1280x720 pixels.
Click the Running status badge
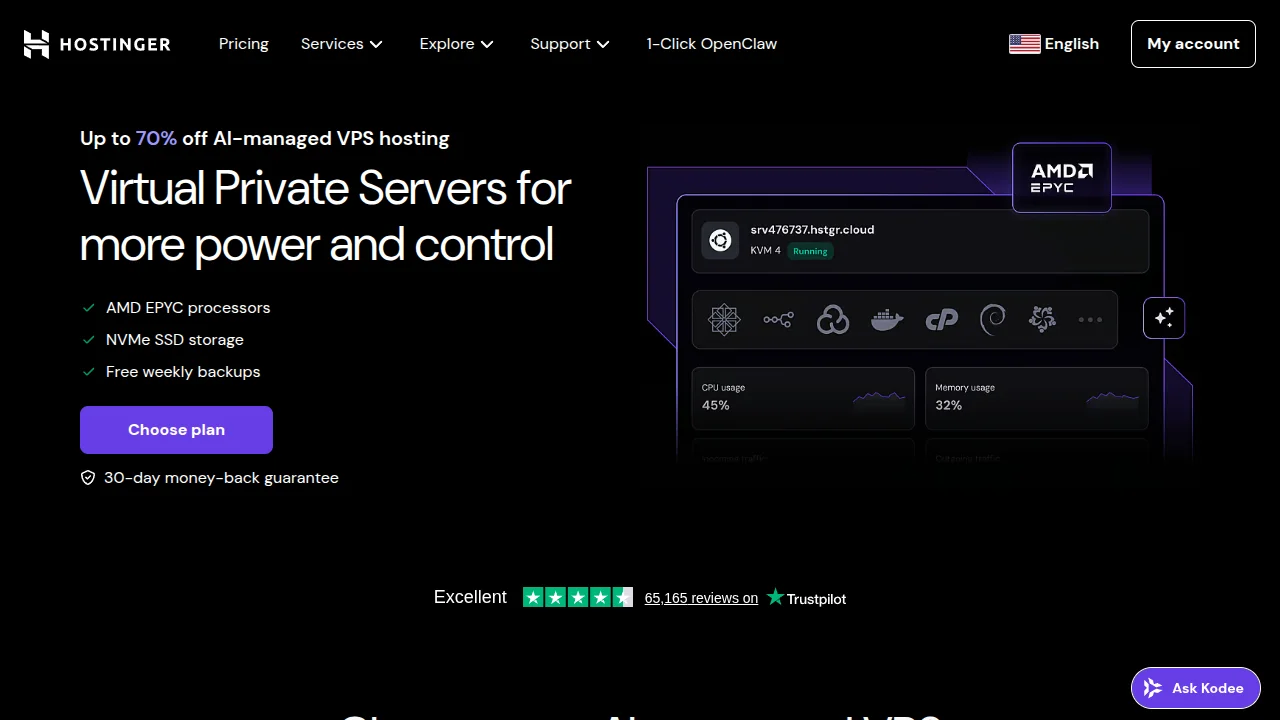tap(810, 251)
